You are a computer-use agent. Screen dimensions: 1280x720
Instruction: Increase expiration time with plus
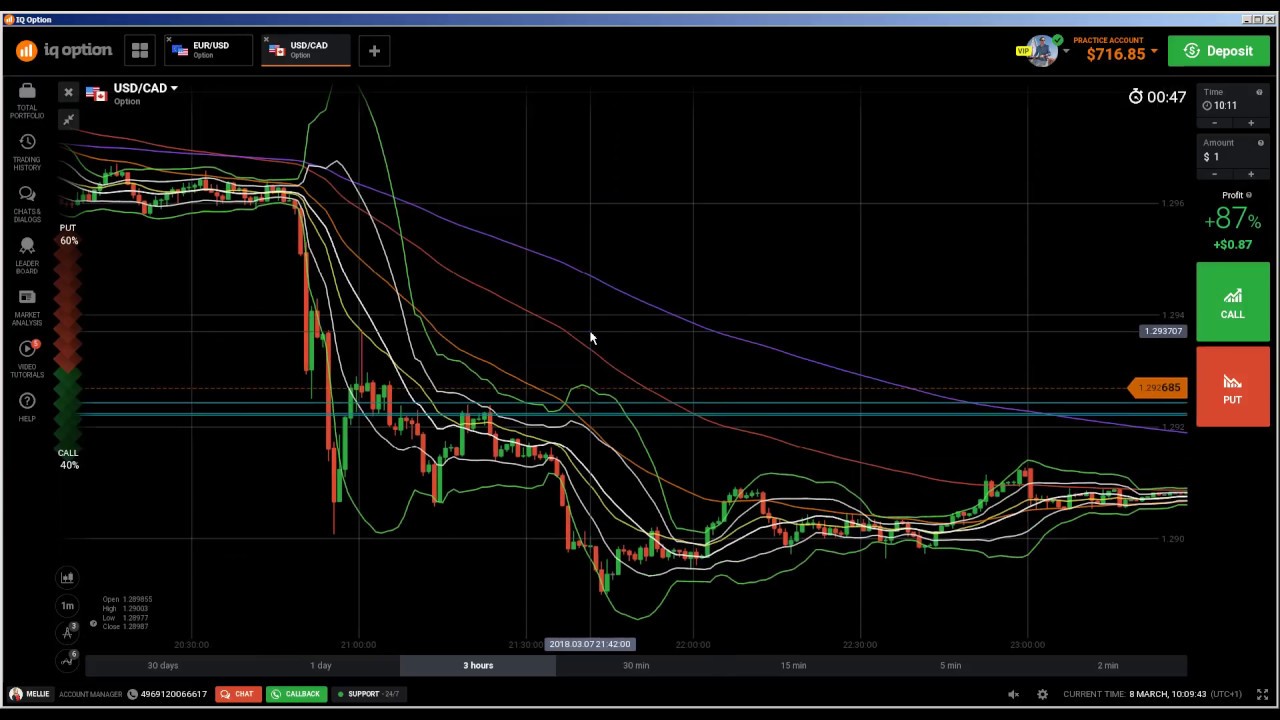[x=1250, y=123]
